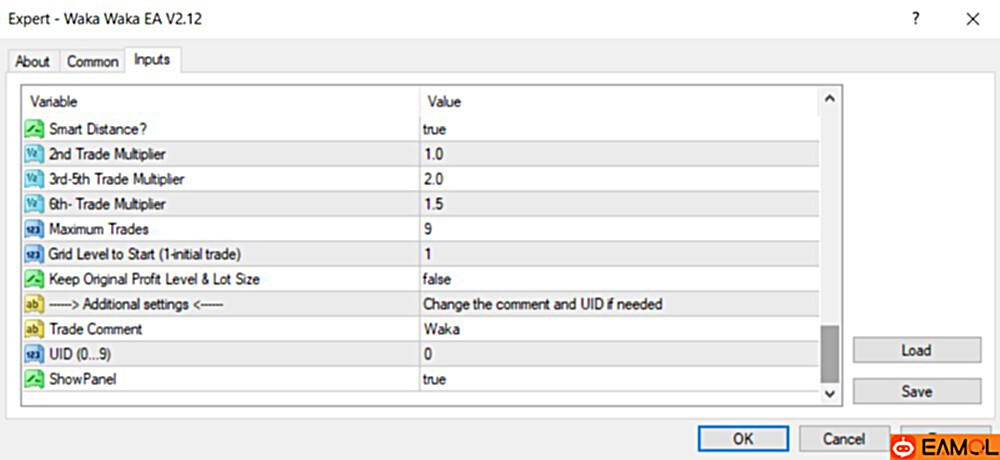The image size is (1000, 460).
Task: Click the Grid Level to Start integer icon
Action: point(33,254)
